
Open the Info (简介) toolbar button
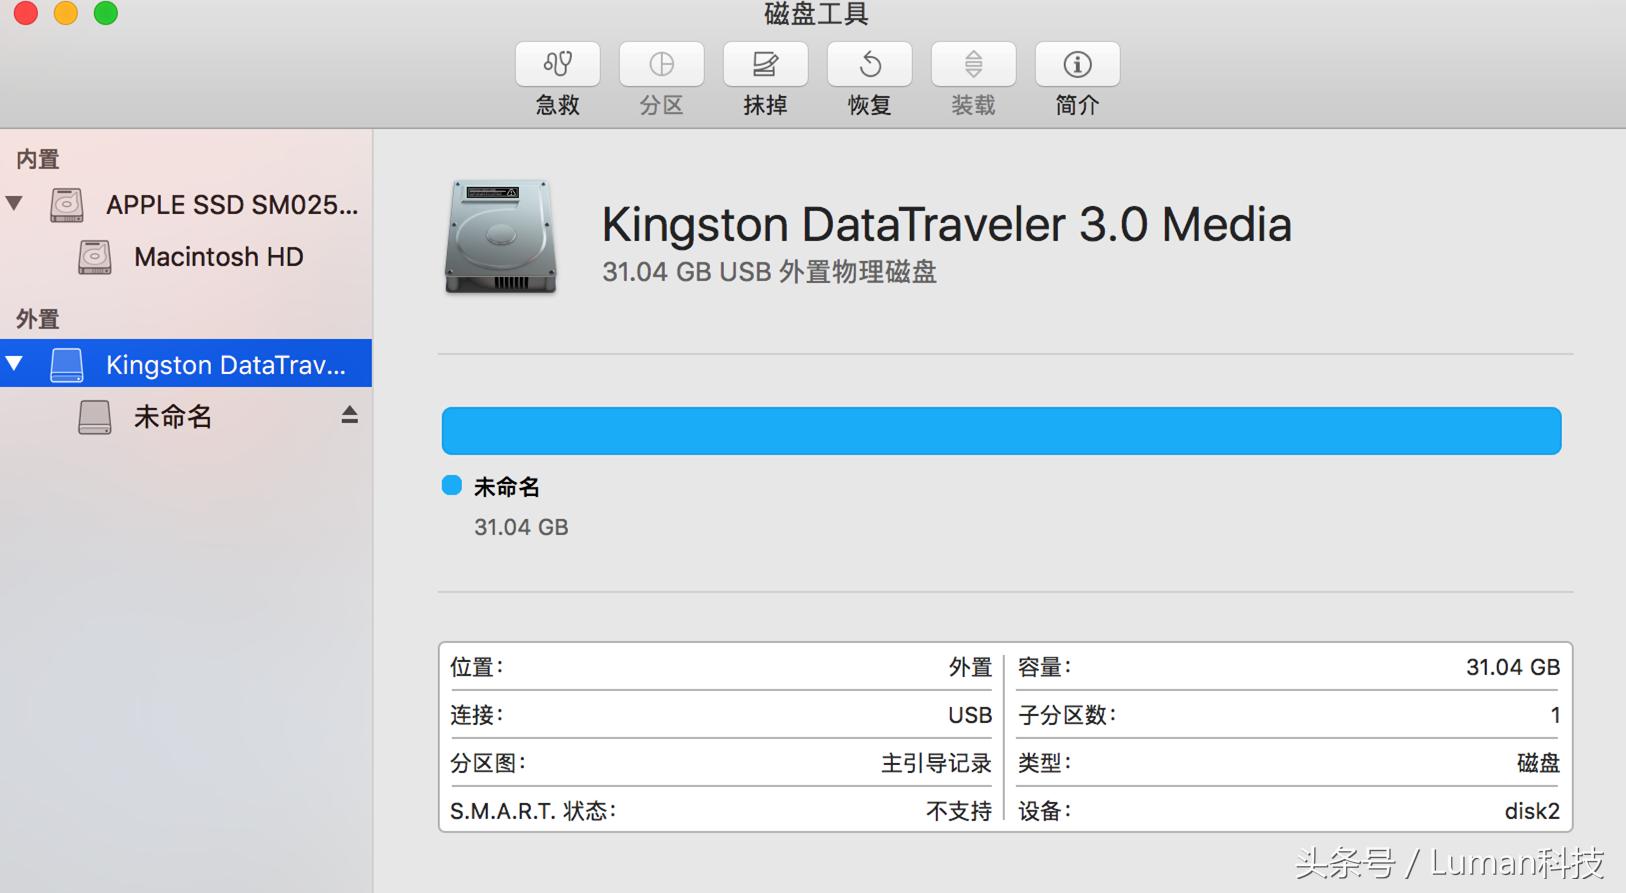(1078, 64)
